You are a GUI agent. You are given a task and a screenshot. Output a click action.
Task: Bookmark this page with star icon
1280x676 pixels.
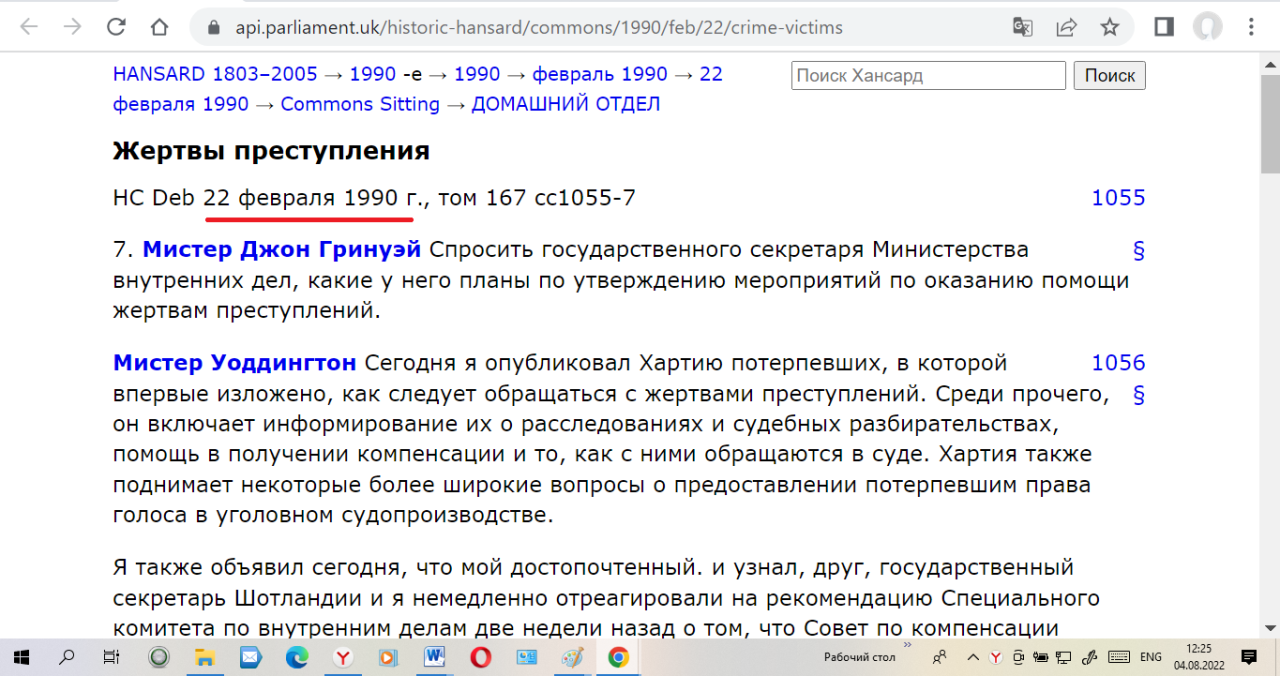tap(1110, 27)
